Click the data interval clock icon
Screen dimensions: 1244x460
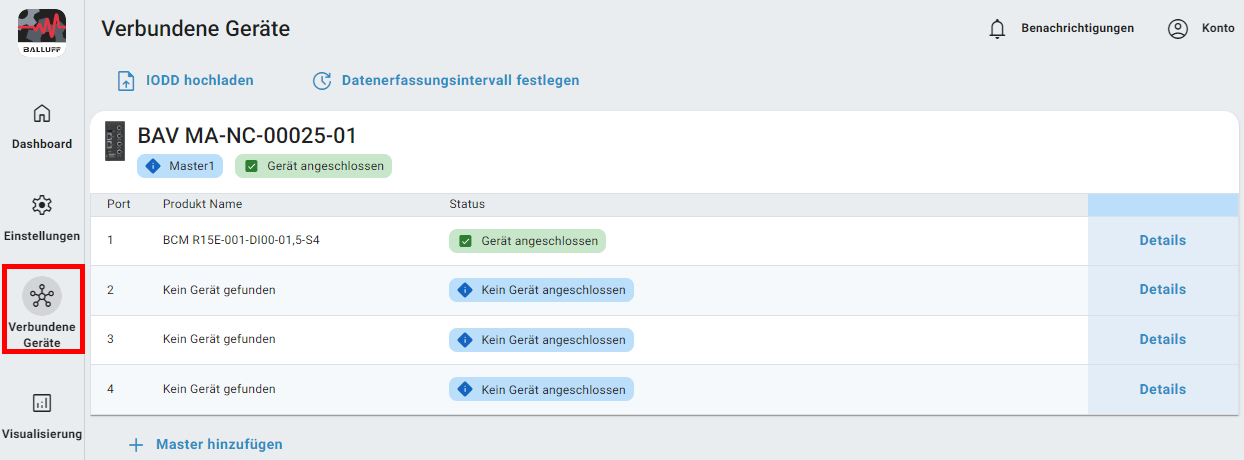point(322,81)
